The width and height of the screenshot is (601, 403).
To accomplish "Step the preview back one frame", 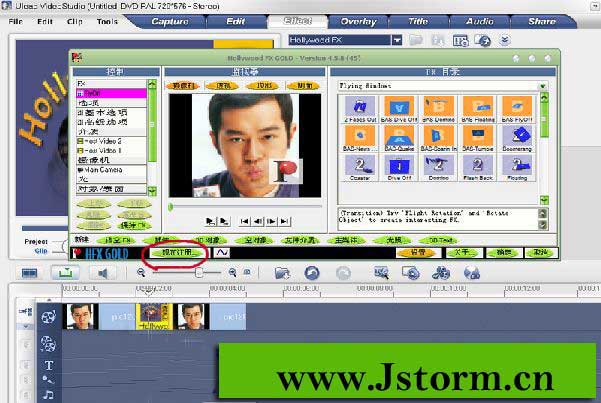I will pos(258,221).
